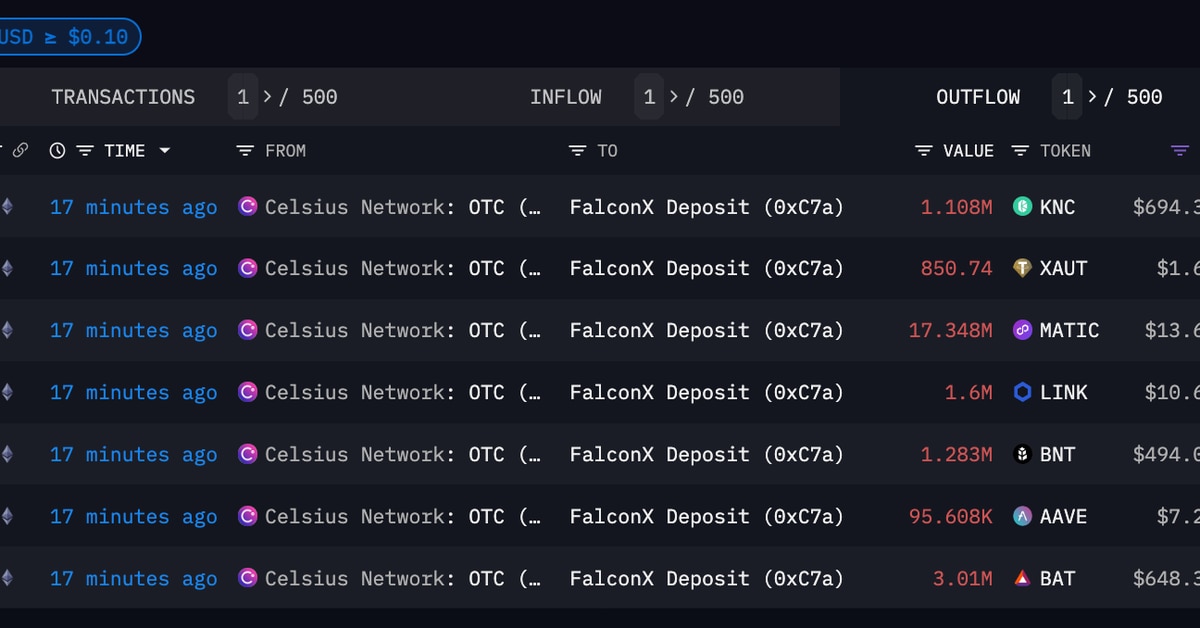Click the MATIC token icon
Image resolution: width=1200 pixels, height=628 pixels.
click(x=1022, y=330)
